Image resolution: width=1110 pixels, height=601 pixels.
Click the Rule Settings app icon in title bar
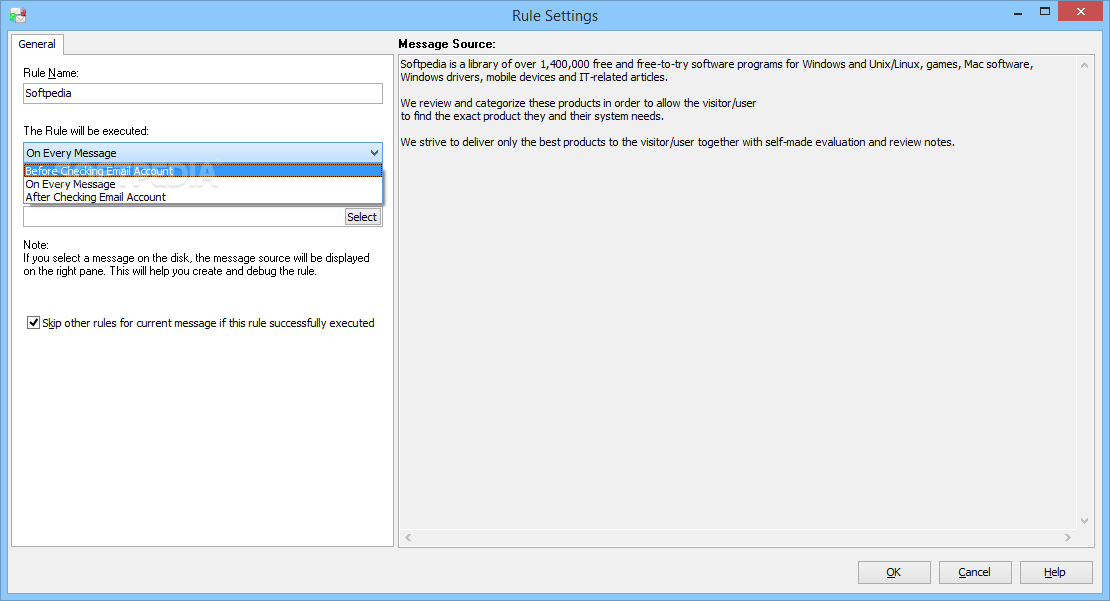pyautogui.click(x=18, y=15)
